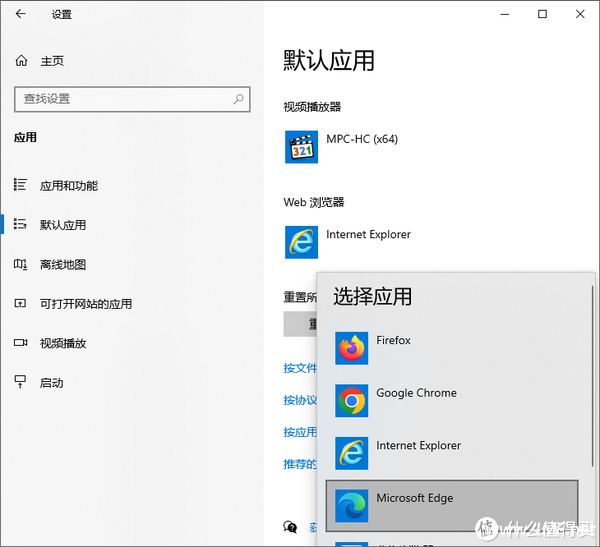The width and height of the screenshot is (600, 547).
Task: Click the back arrow in title bar
Action: [x=21, y=15]
